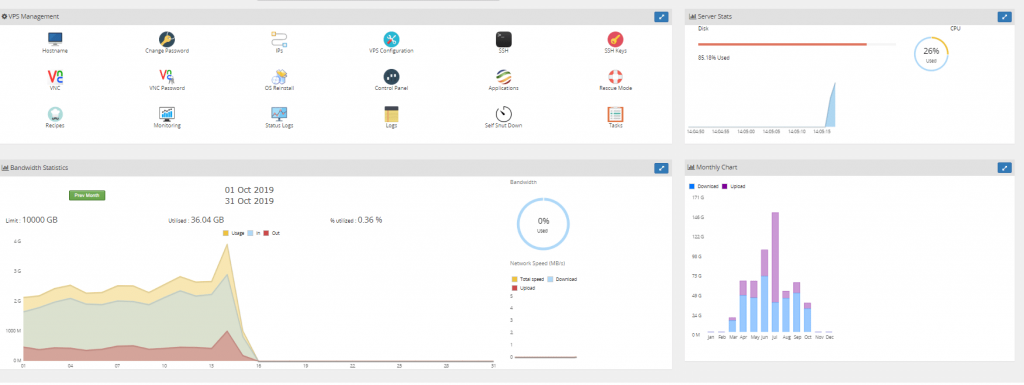Expand the VPS Management panel
The width and height of the screenshot is (1024, 385).
click(x=661, y=17)
